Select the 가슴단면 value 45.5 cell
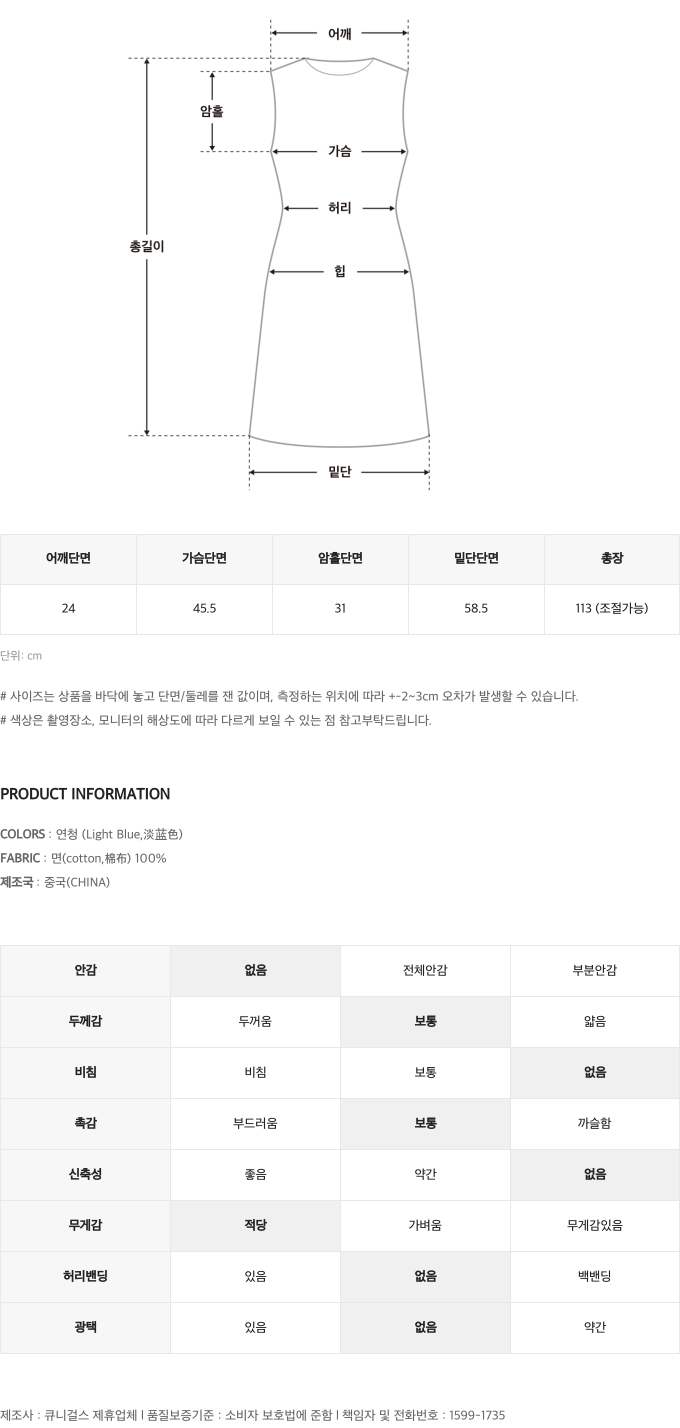 click(x=204, y=609)
